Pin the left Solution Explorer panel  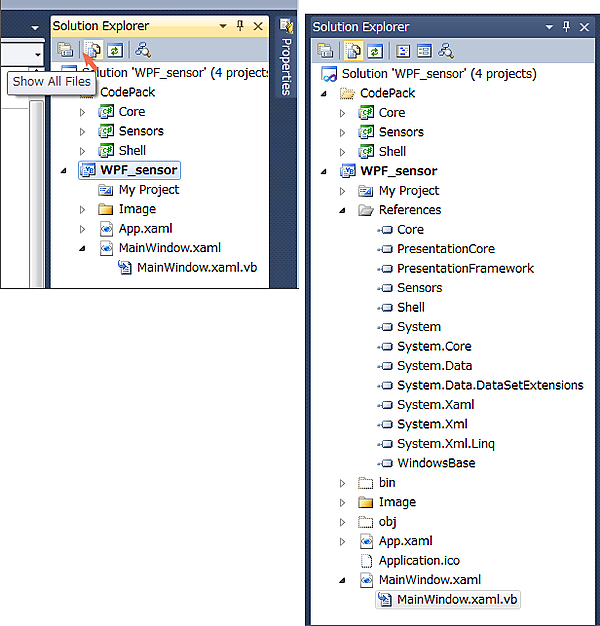(x=240, y=26)
